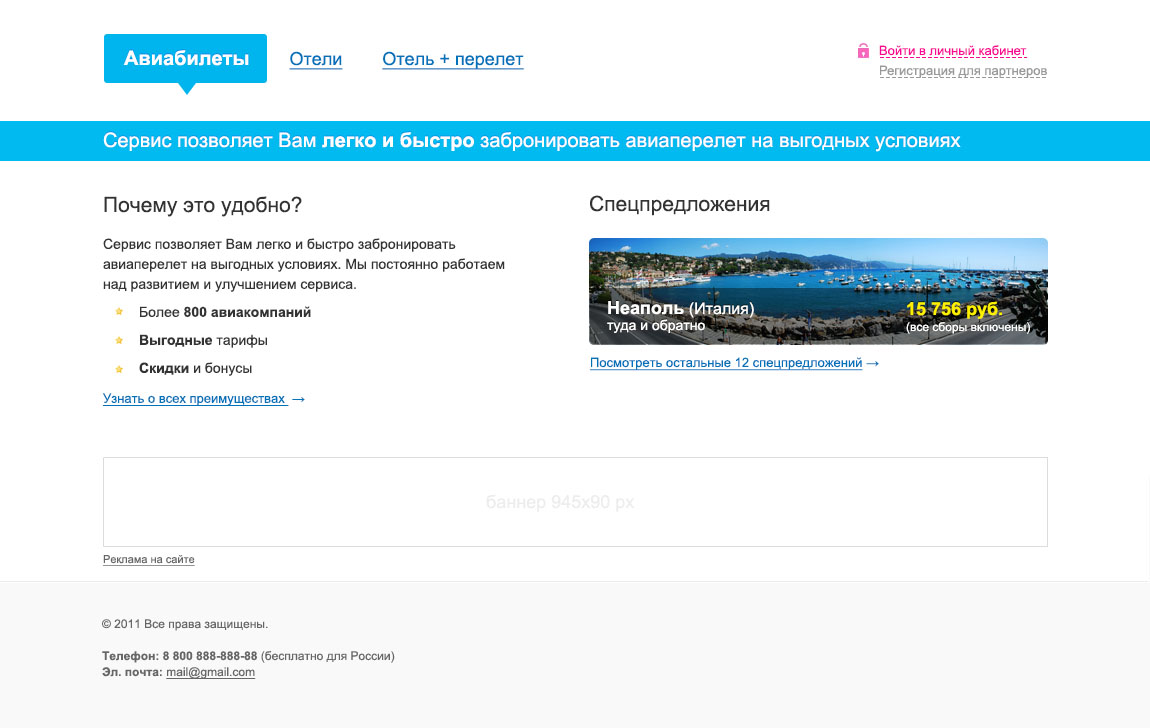Switch to Отель + перелет tab
Screen dimensions: 1150x728
pyautogui.click(x=453, y=59)
